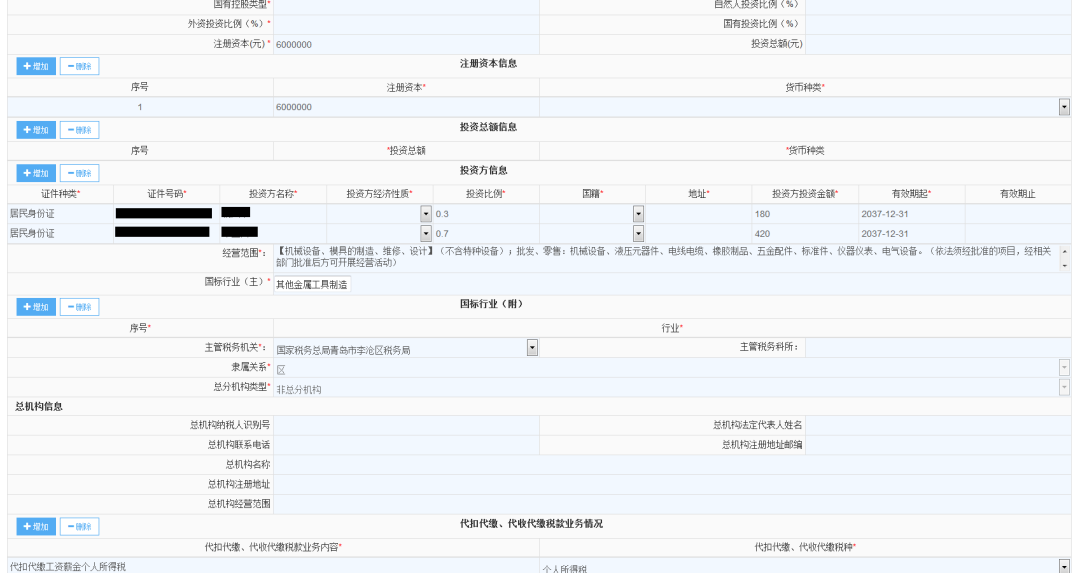Delete a row in 投资方信息 section
This screenshot has height=573, width=1080.
coord(79,173)
